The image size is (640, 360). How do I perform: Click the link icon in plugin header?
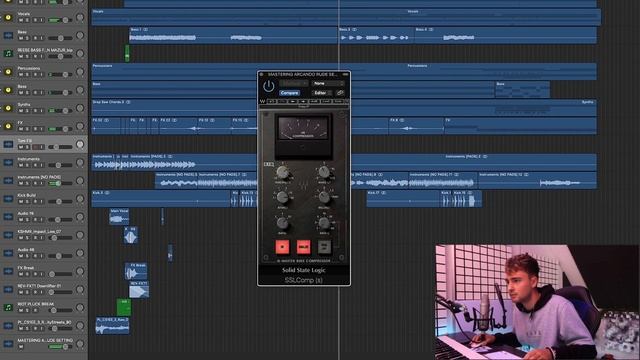(x=340, y=93)
